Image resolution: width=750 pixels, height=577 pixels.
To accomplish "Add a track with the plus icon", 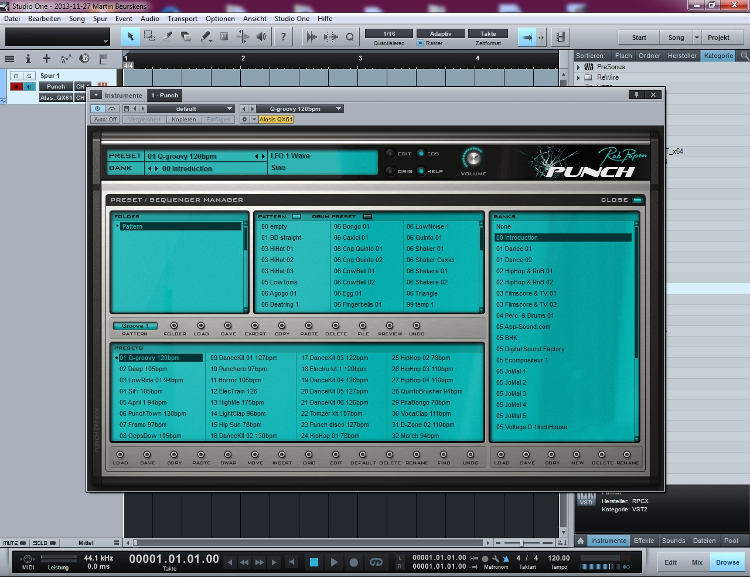I will point(46,59).
